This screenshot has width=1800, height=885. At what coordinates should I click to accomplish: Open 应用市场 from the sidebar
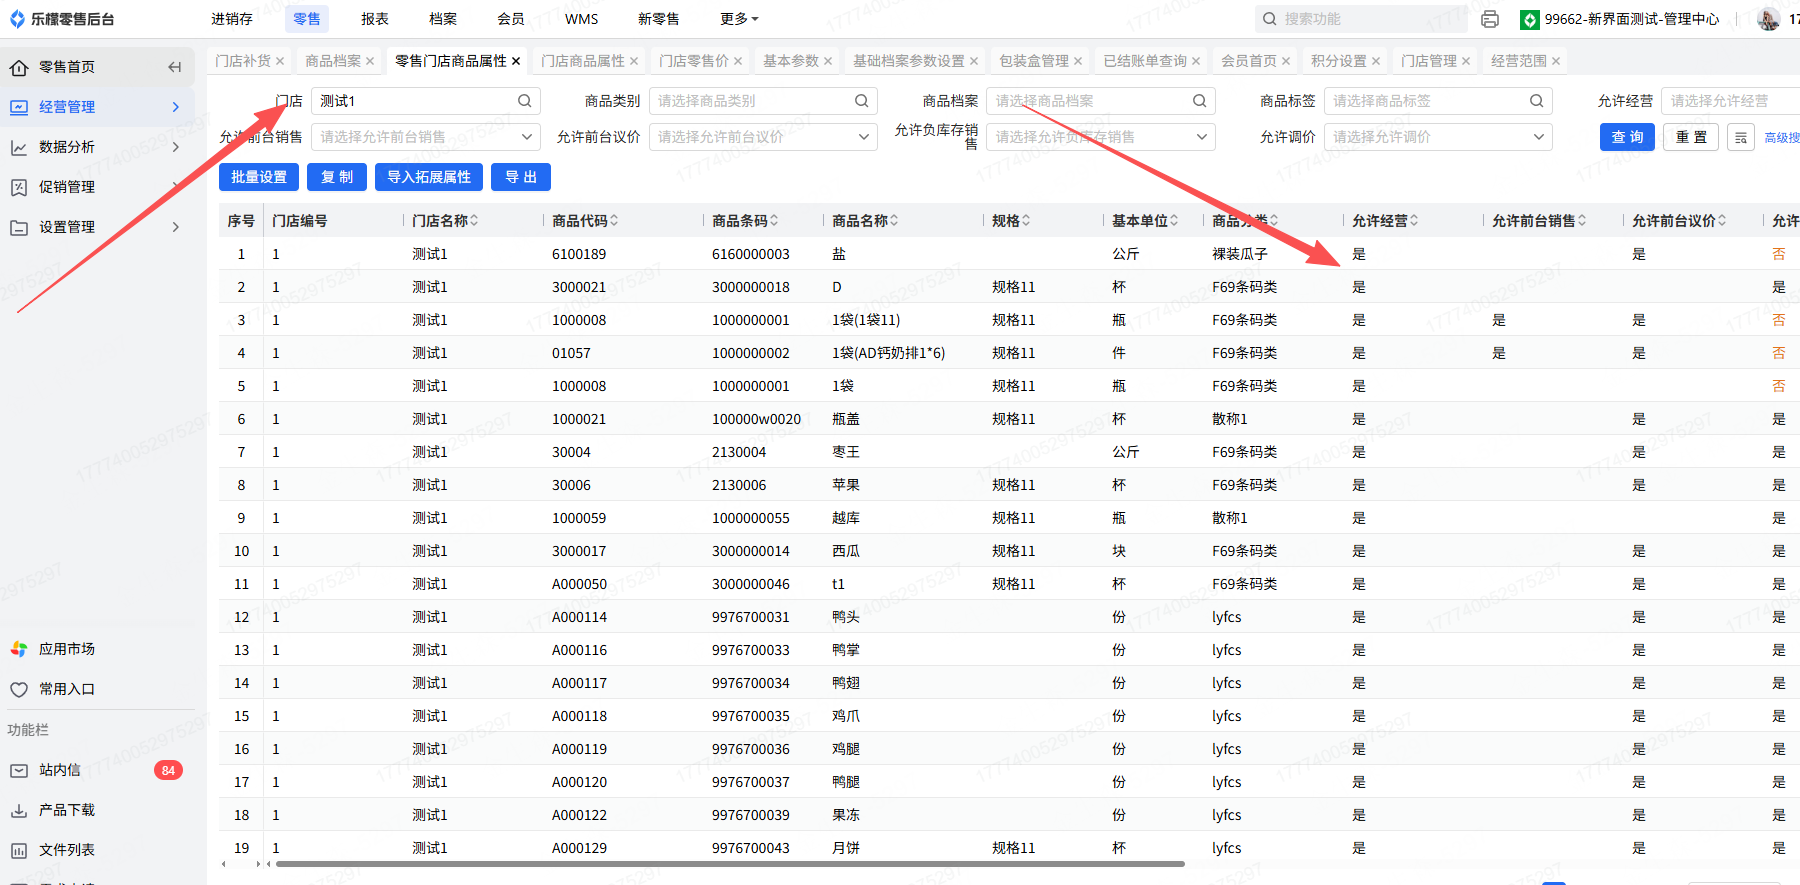[67, 649]
